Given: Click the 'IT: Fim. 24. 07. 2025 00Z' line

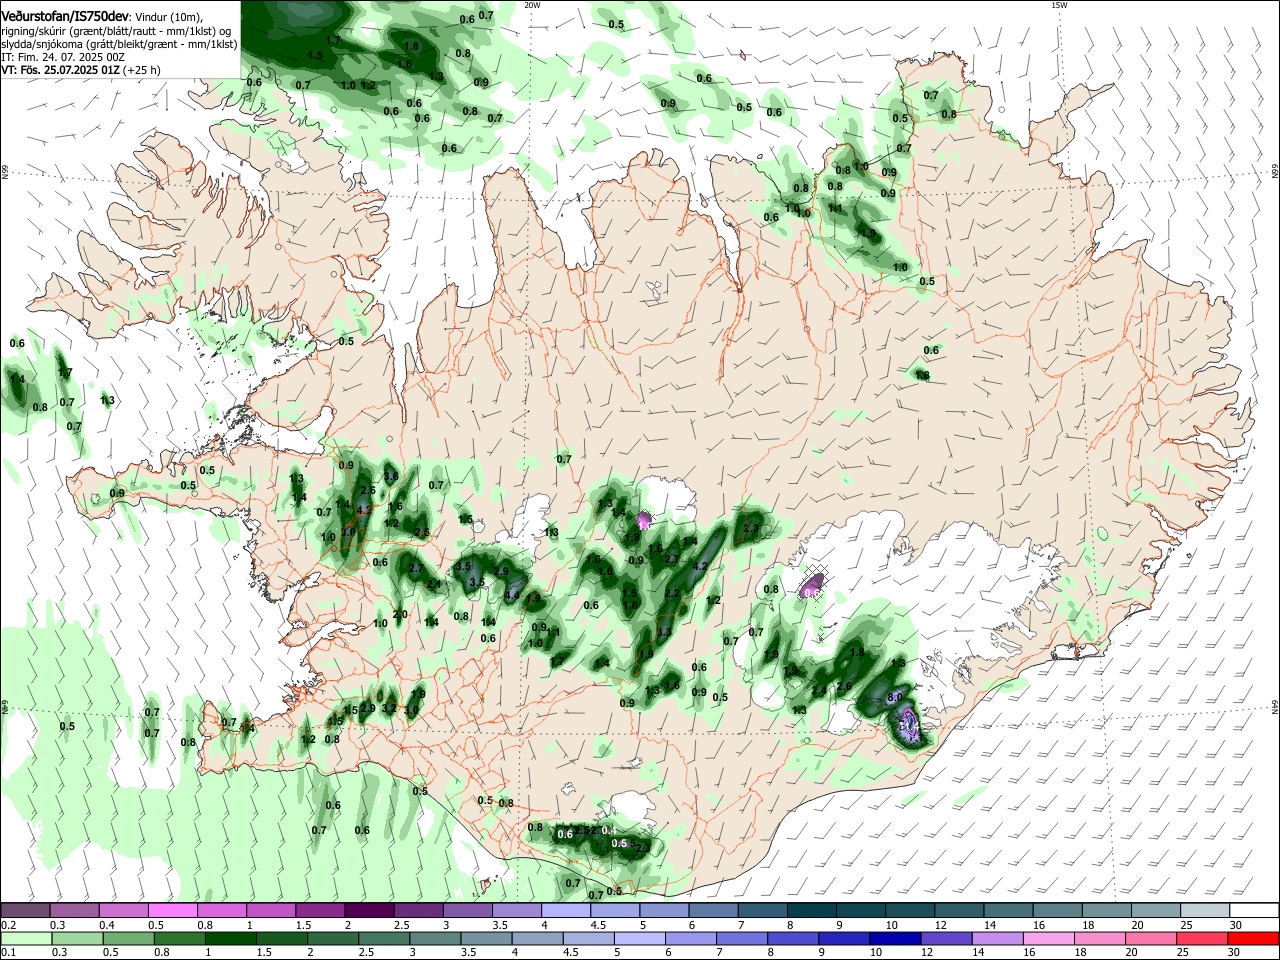Looking at the screenshot, I should (x=63, y=58).
